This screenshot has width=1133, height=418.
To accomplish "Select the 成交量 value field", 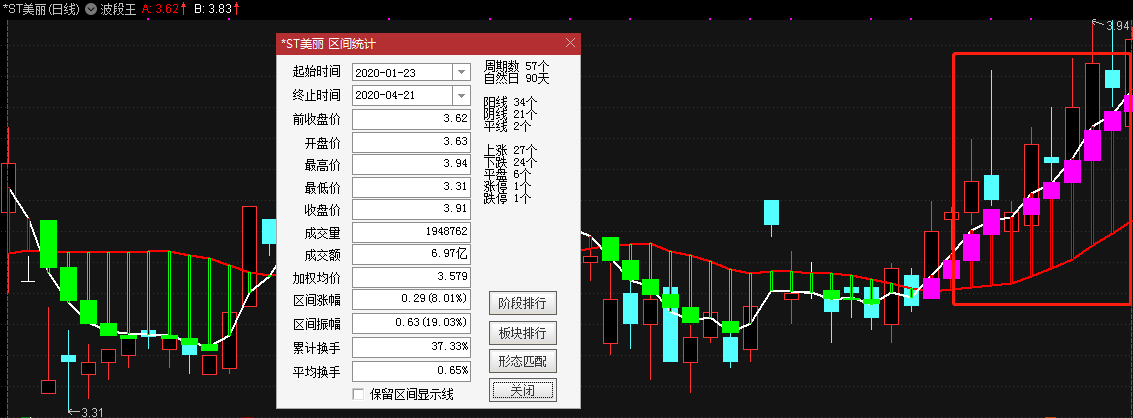I will [411, 232].
